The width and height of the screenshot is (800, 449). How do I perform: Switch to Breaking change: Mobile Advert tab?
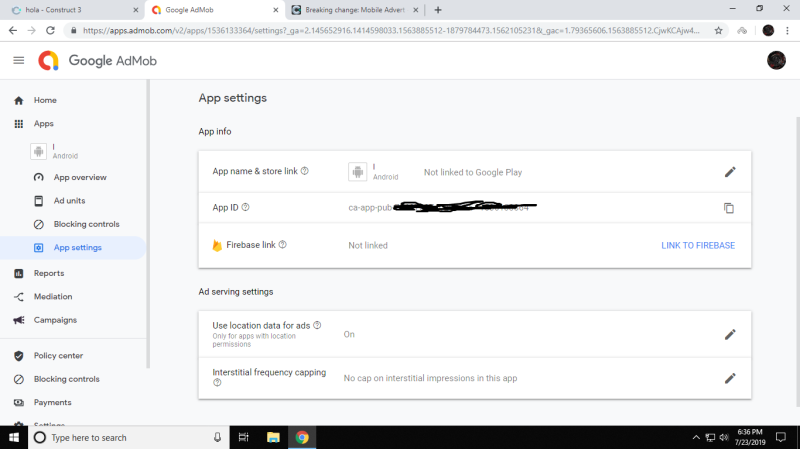pyautogui.click(x=355, y=10)
